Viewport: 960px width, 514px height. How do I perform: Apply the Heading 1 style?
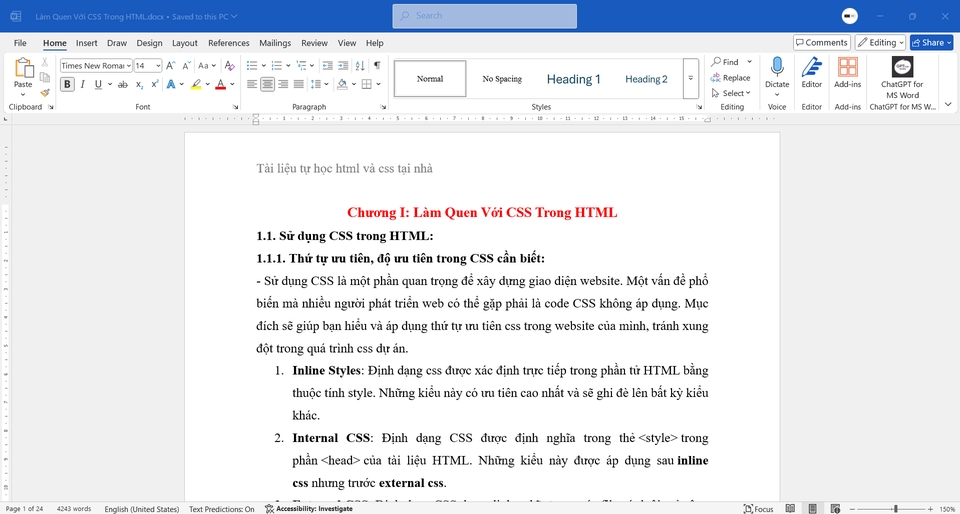(574, 79)
